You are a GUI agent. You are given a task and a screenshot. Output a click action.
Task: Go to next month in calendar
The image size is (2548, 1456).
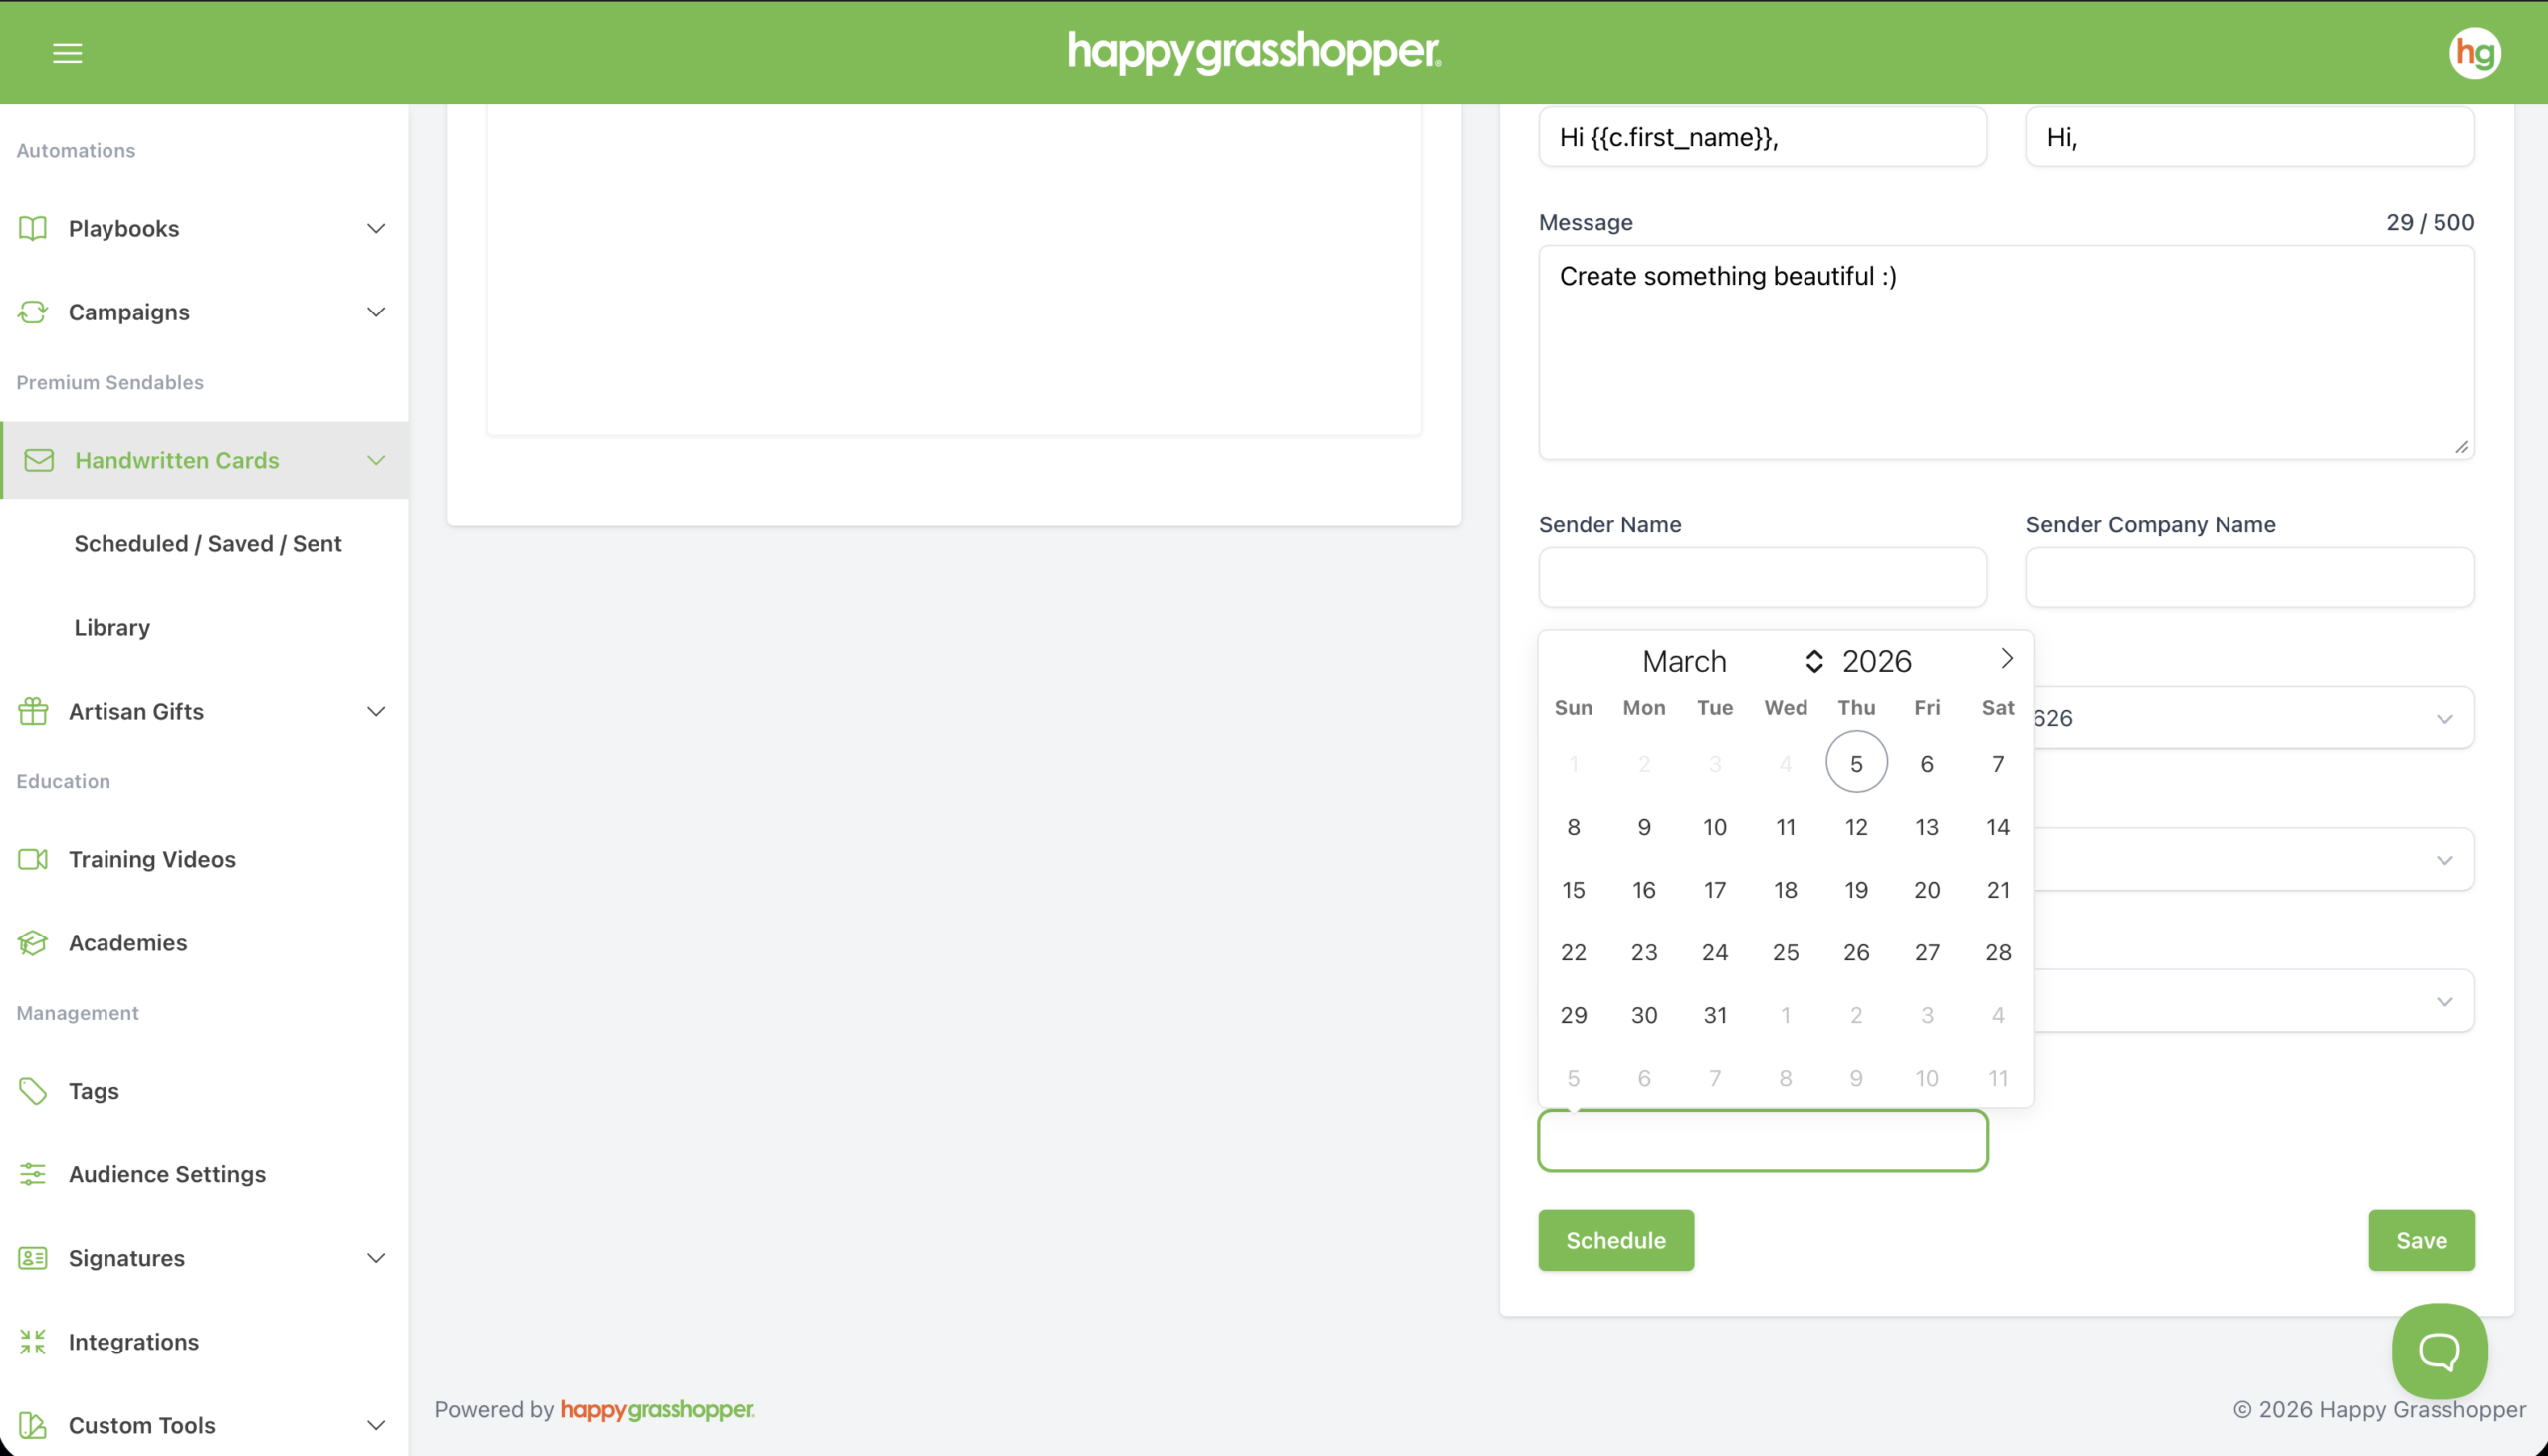click(x=2006, y=658)
